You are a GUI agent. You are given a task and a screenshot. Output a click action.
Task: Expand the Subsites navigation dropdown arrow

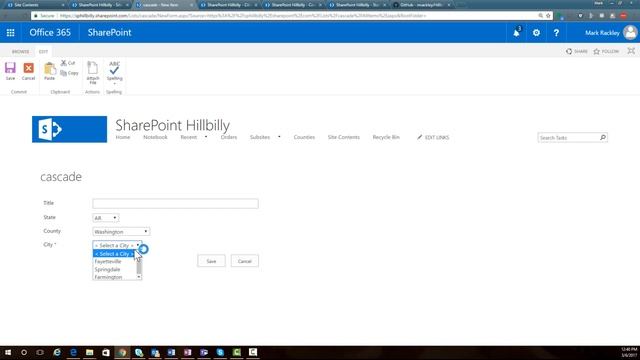279,137
